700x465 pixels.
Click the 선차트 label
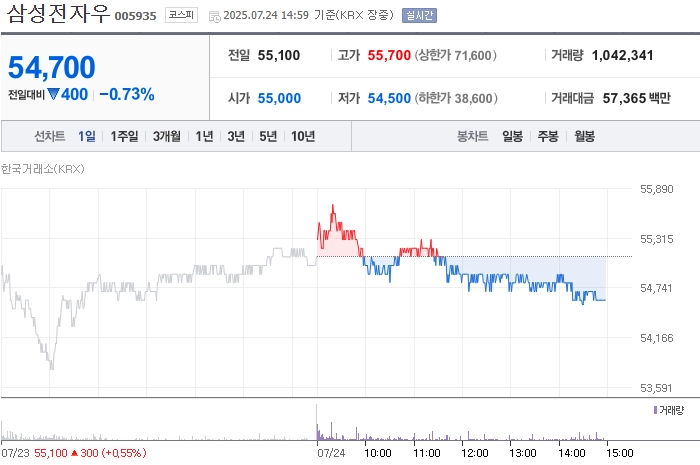(50, 136)
